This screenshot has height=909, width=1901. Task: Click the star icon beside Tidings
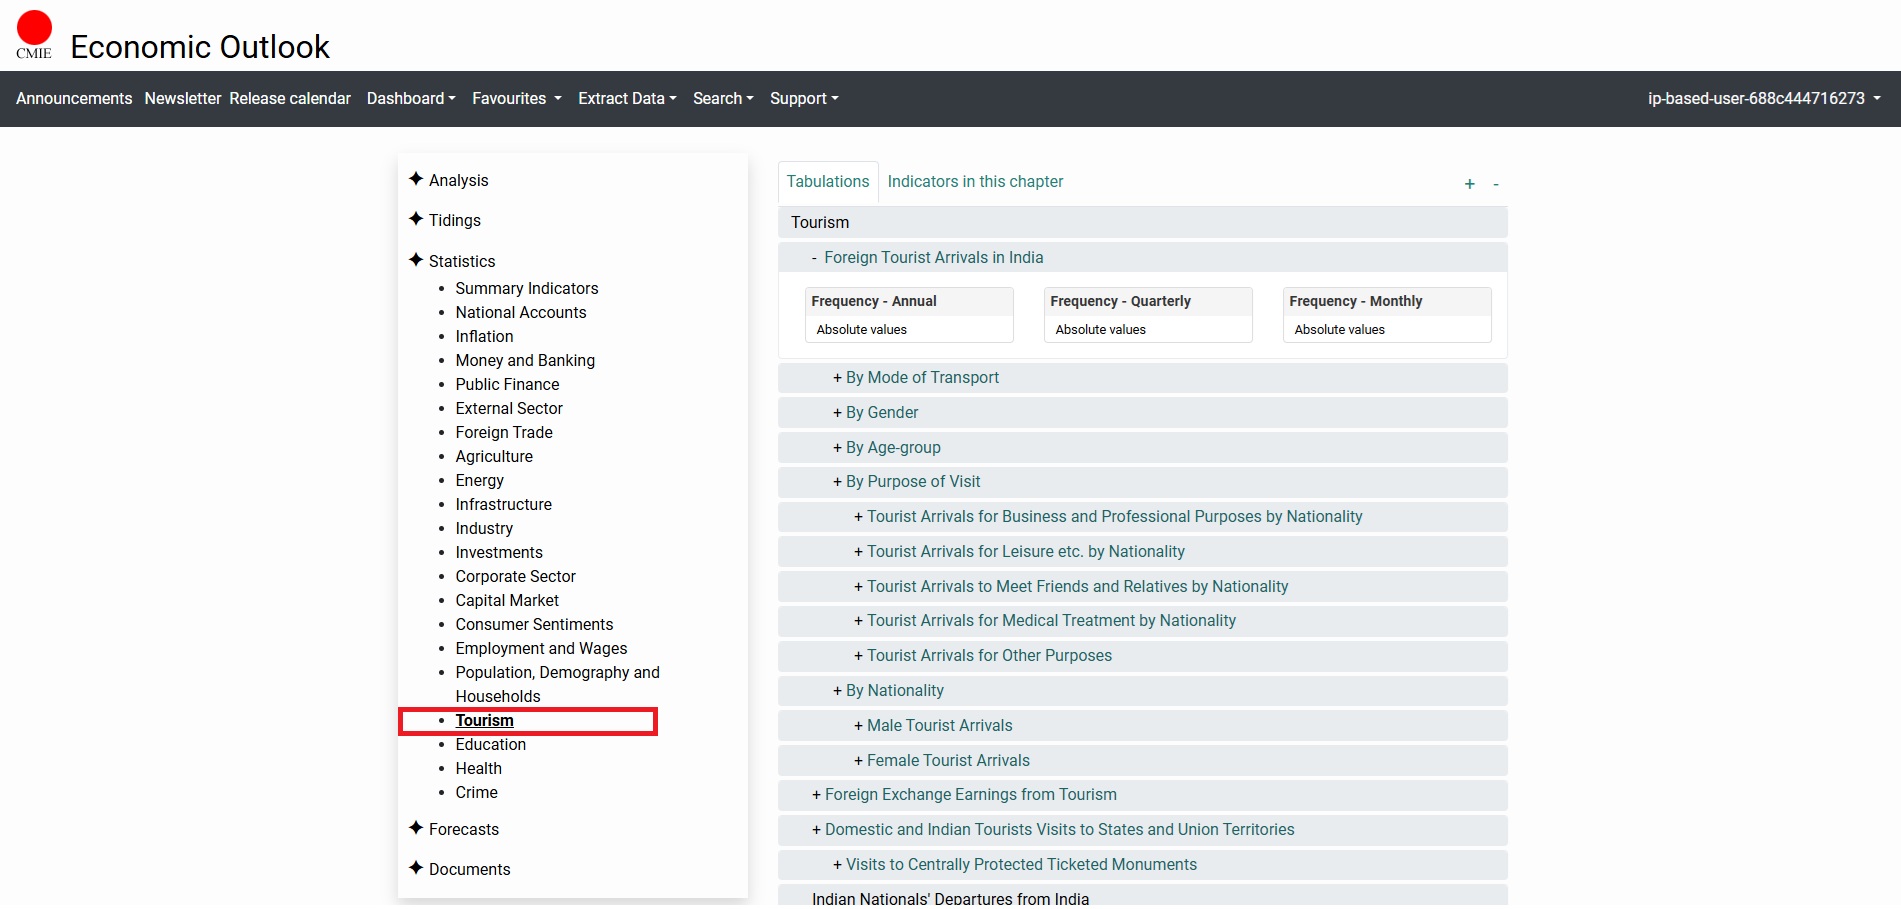(416, 219)
